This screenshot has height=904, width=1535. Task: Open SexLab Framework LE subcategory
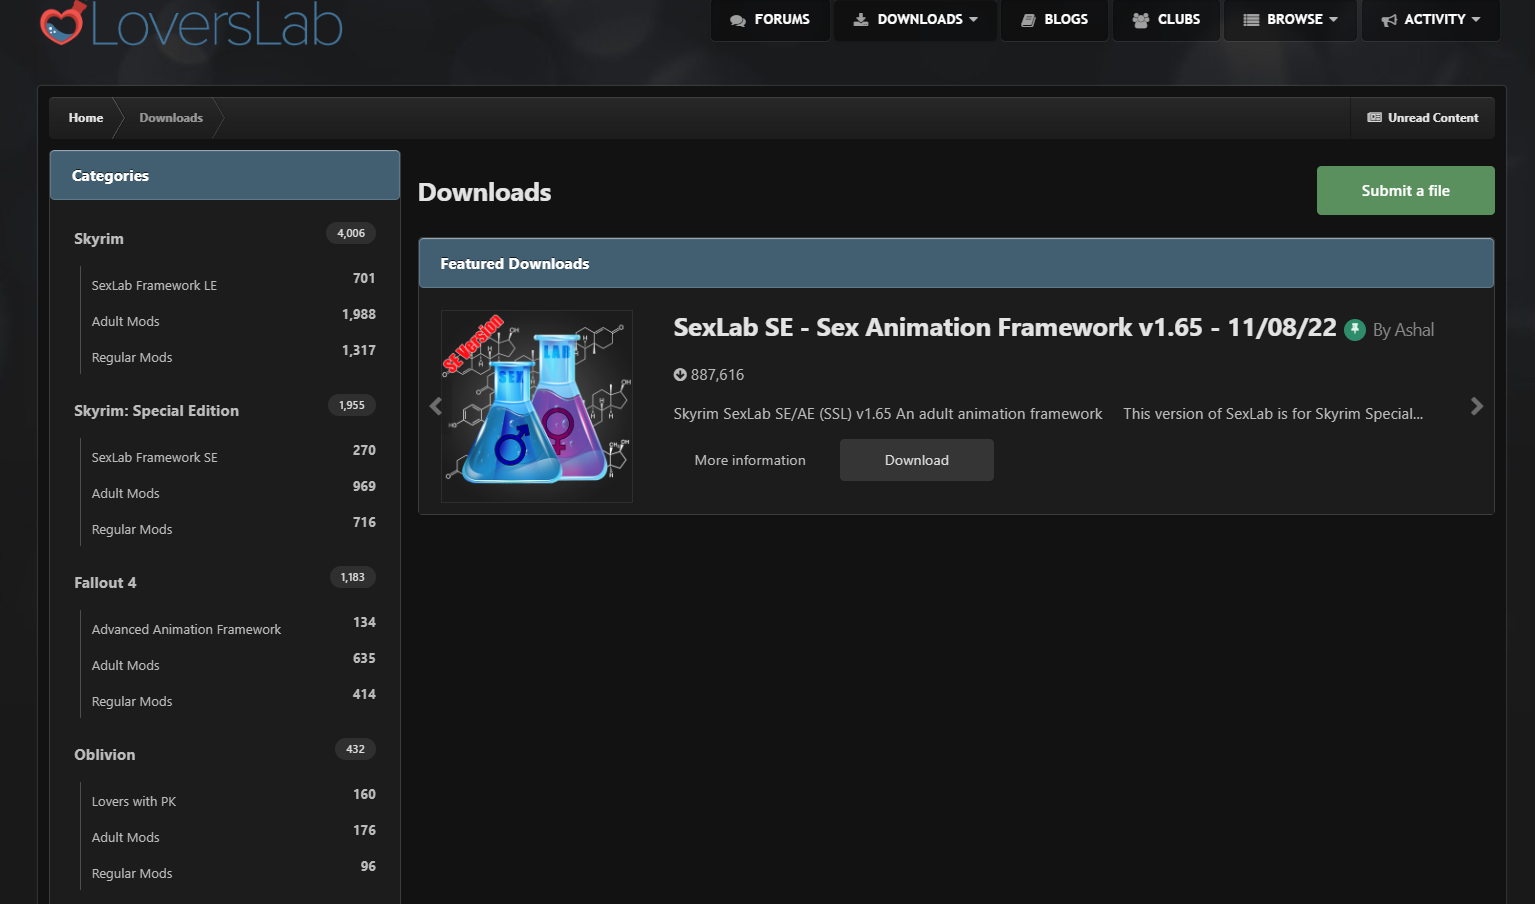(x=154, y=286)
